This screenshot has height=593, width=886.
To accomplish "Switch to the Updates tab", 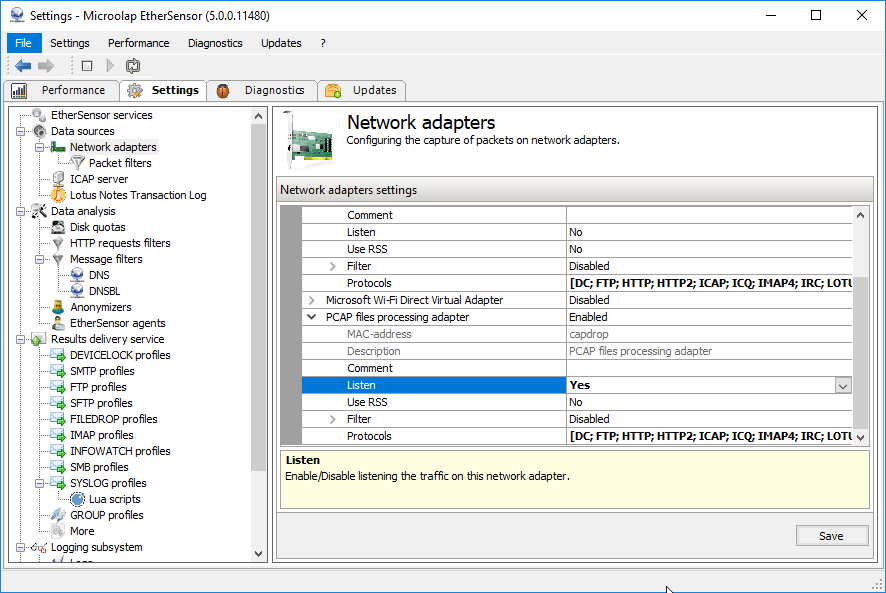I will click(361, 90).
